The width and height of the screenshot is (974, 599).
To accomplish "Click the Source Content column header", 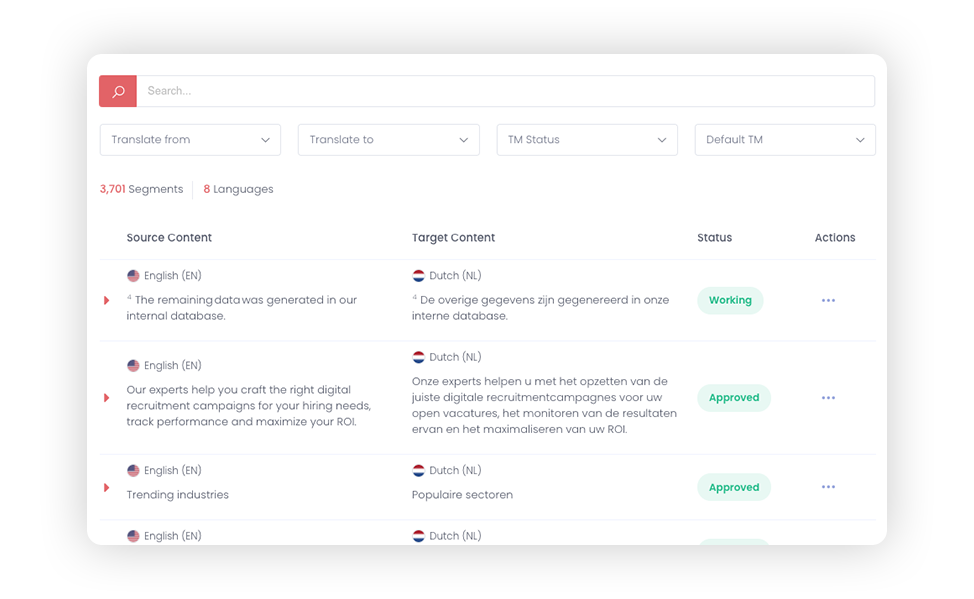I will click(x=169, y=238).
